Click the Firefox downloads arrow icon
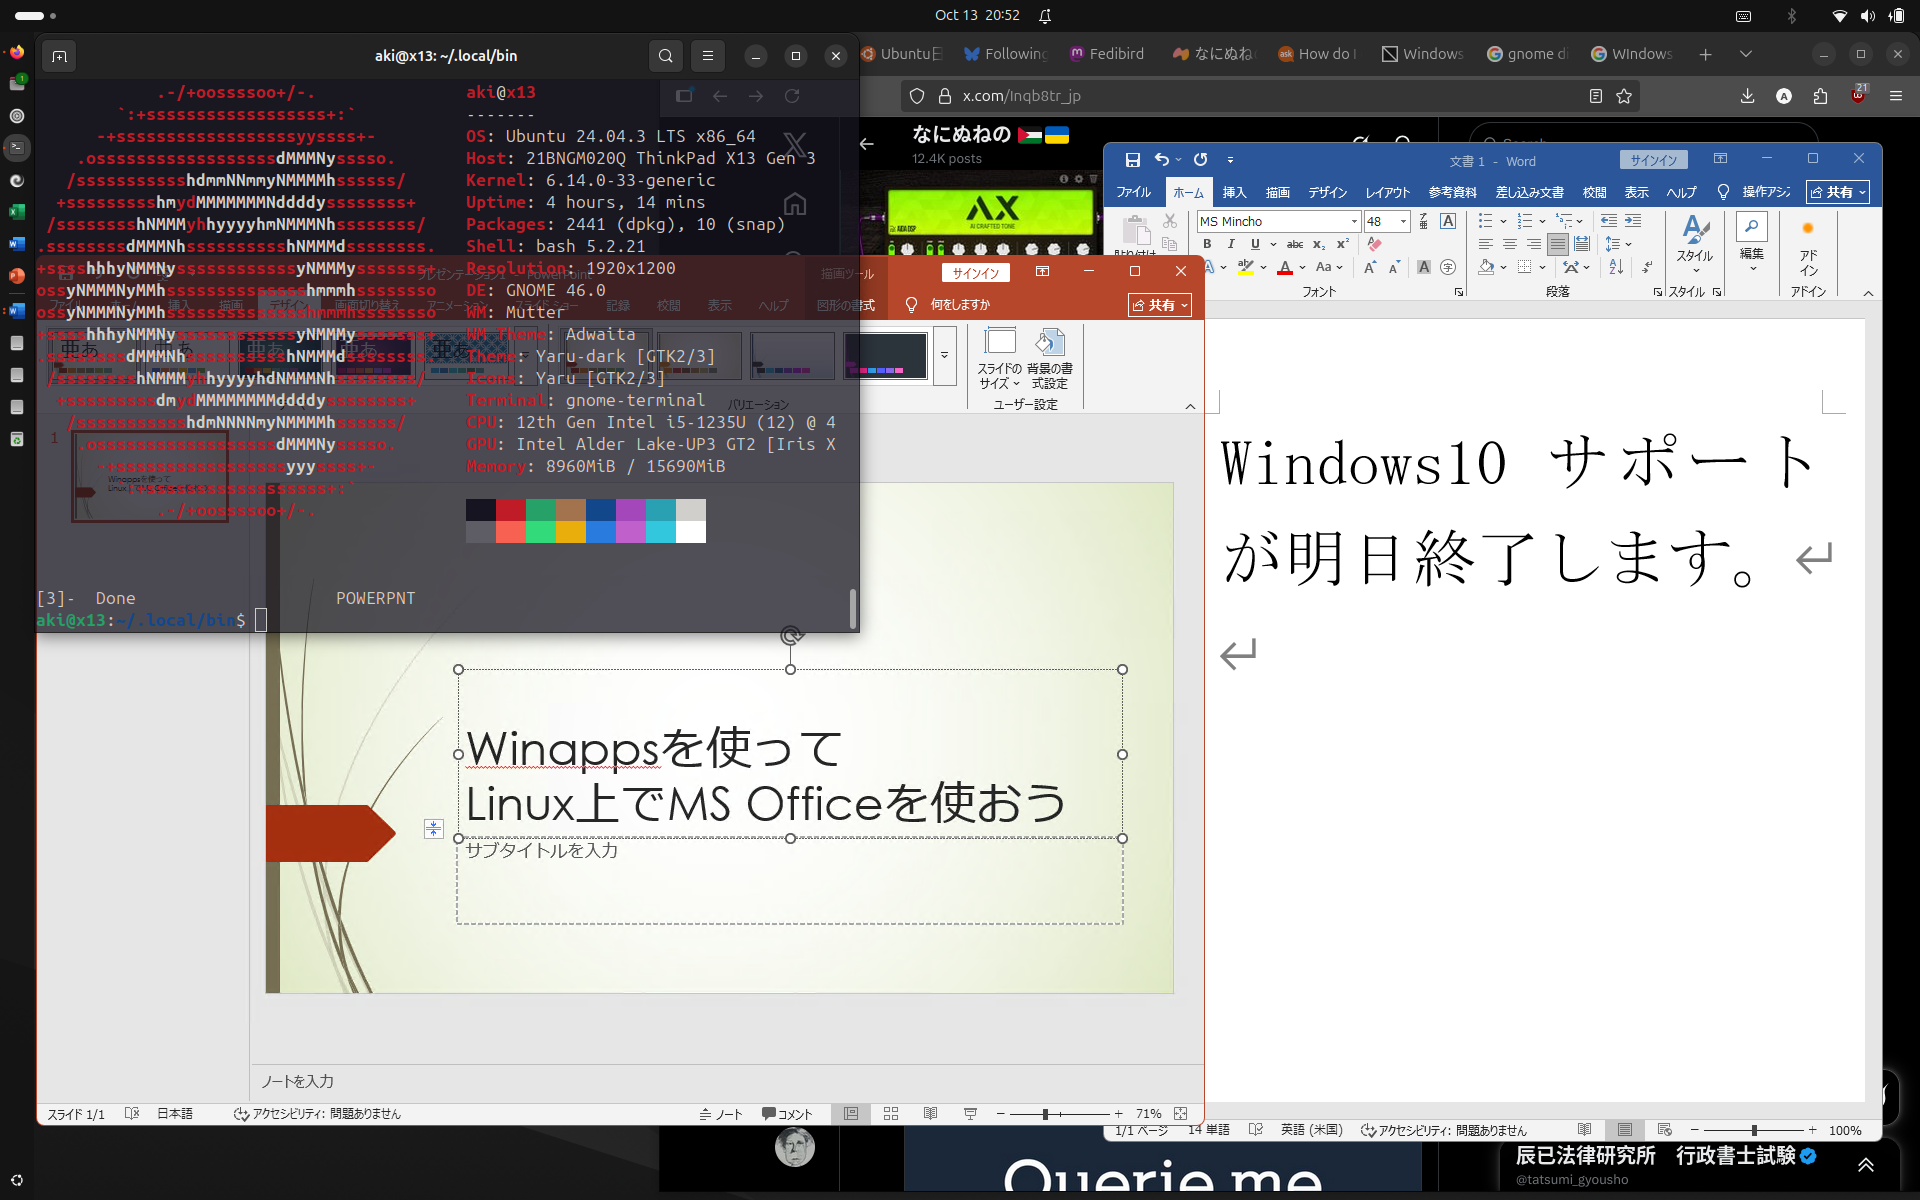Viewport: 1920px width, 1200px height. tap(1747, 96)
